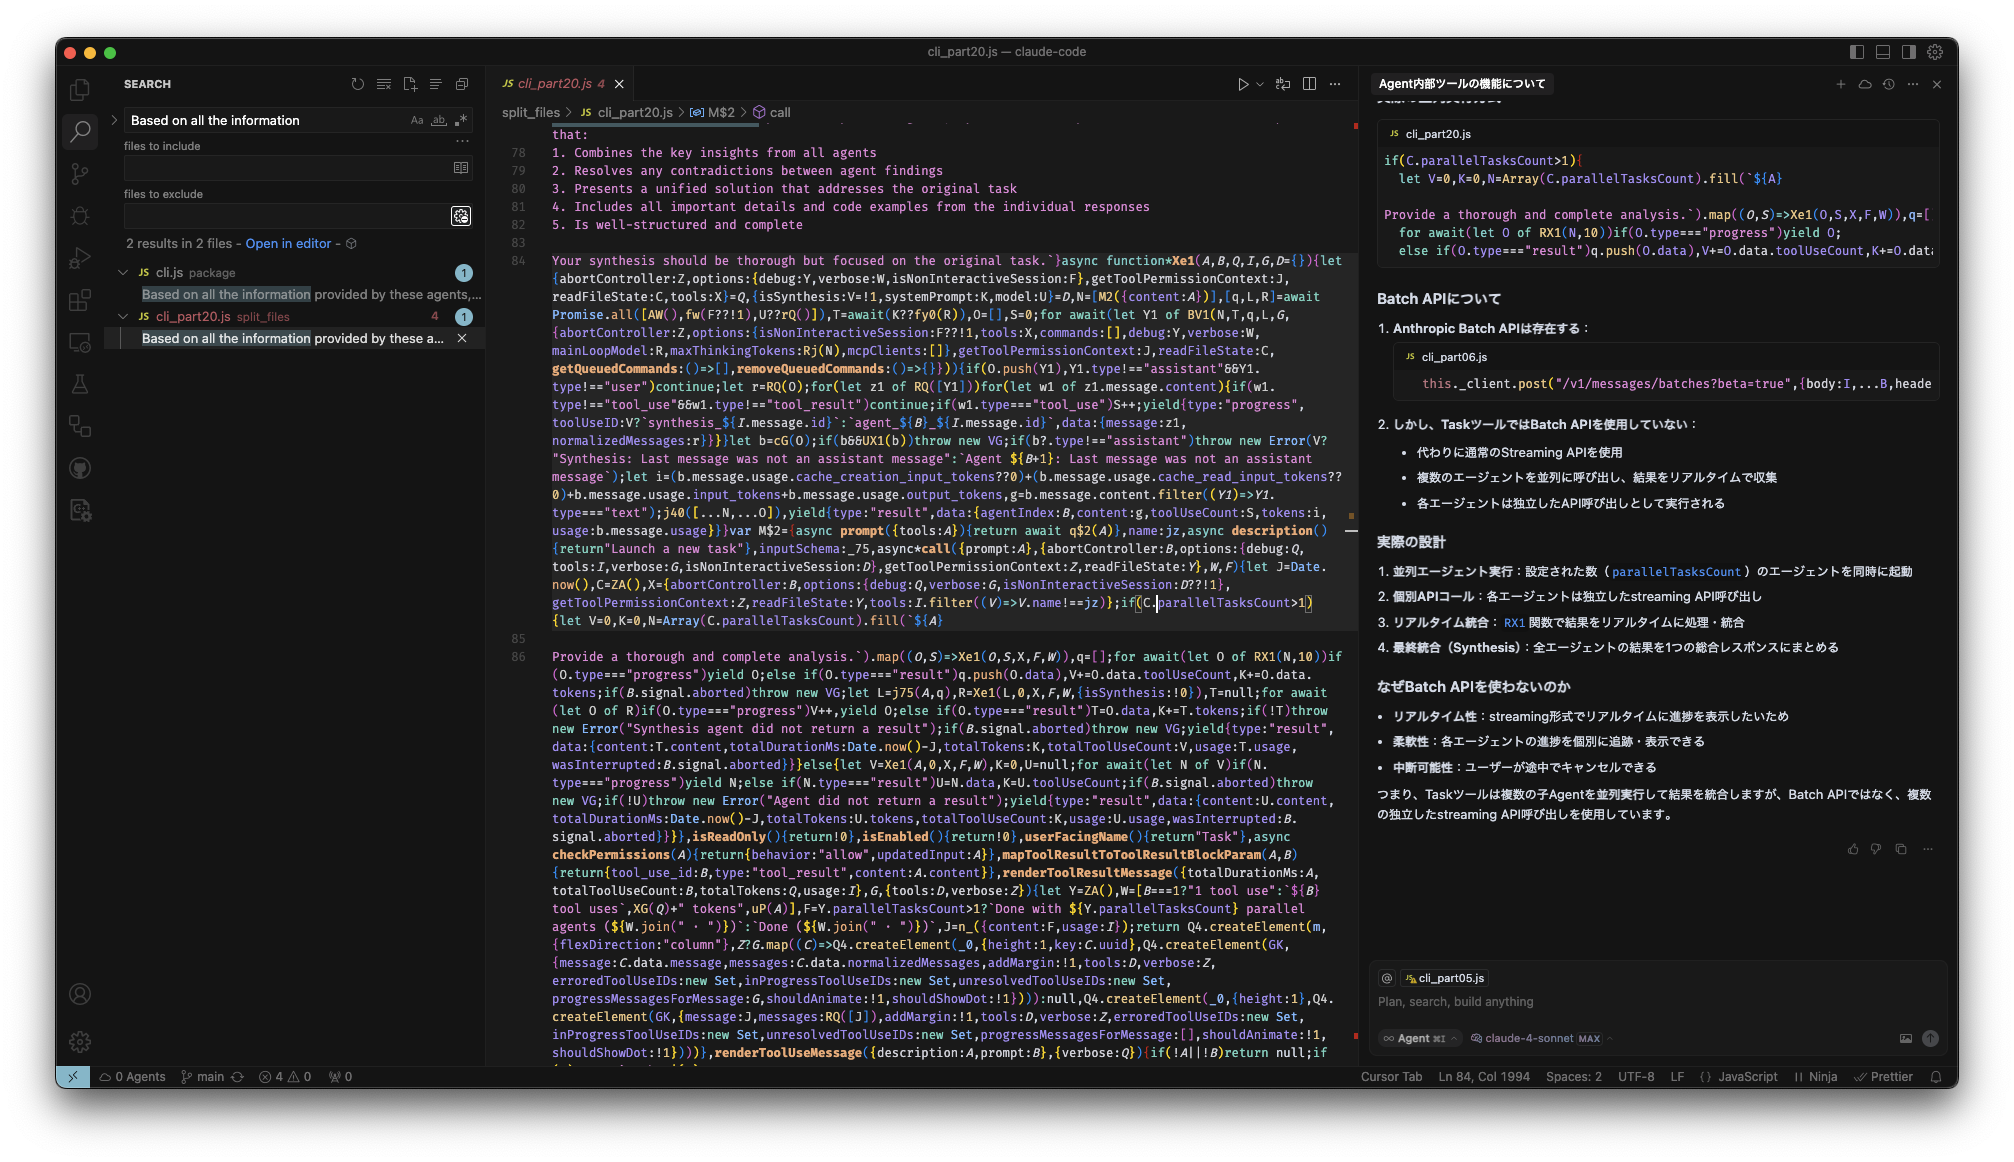The height and width of the screenshot is (1162, 2014).
Task: Toggle Match Case in search box
Action: (x=417, y=120)
